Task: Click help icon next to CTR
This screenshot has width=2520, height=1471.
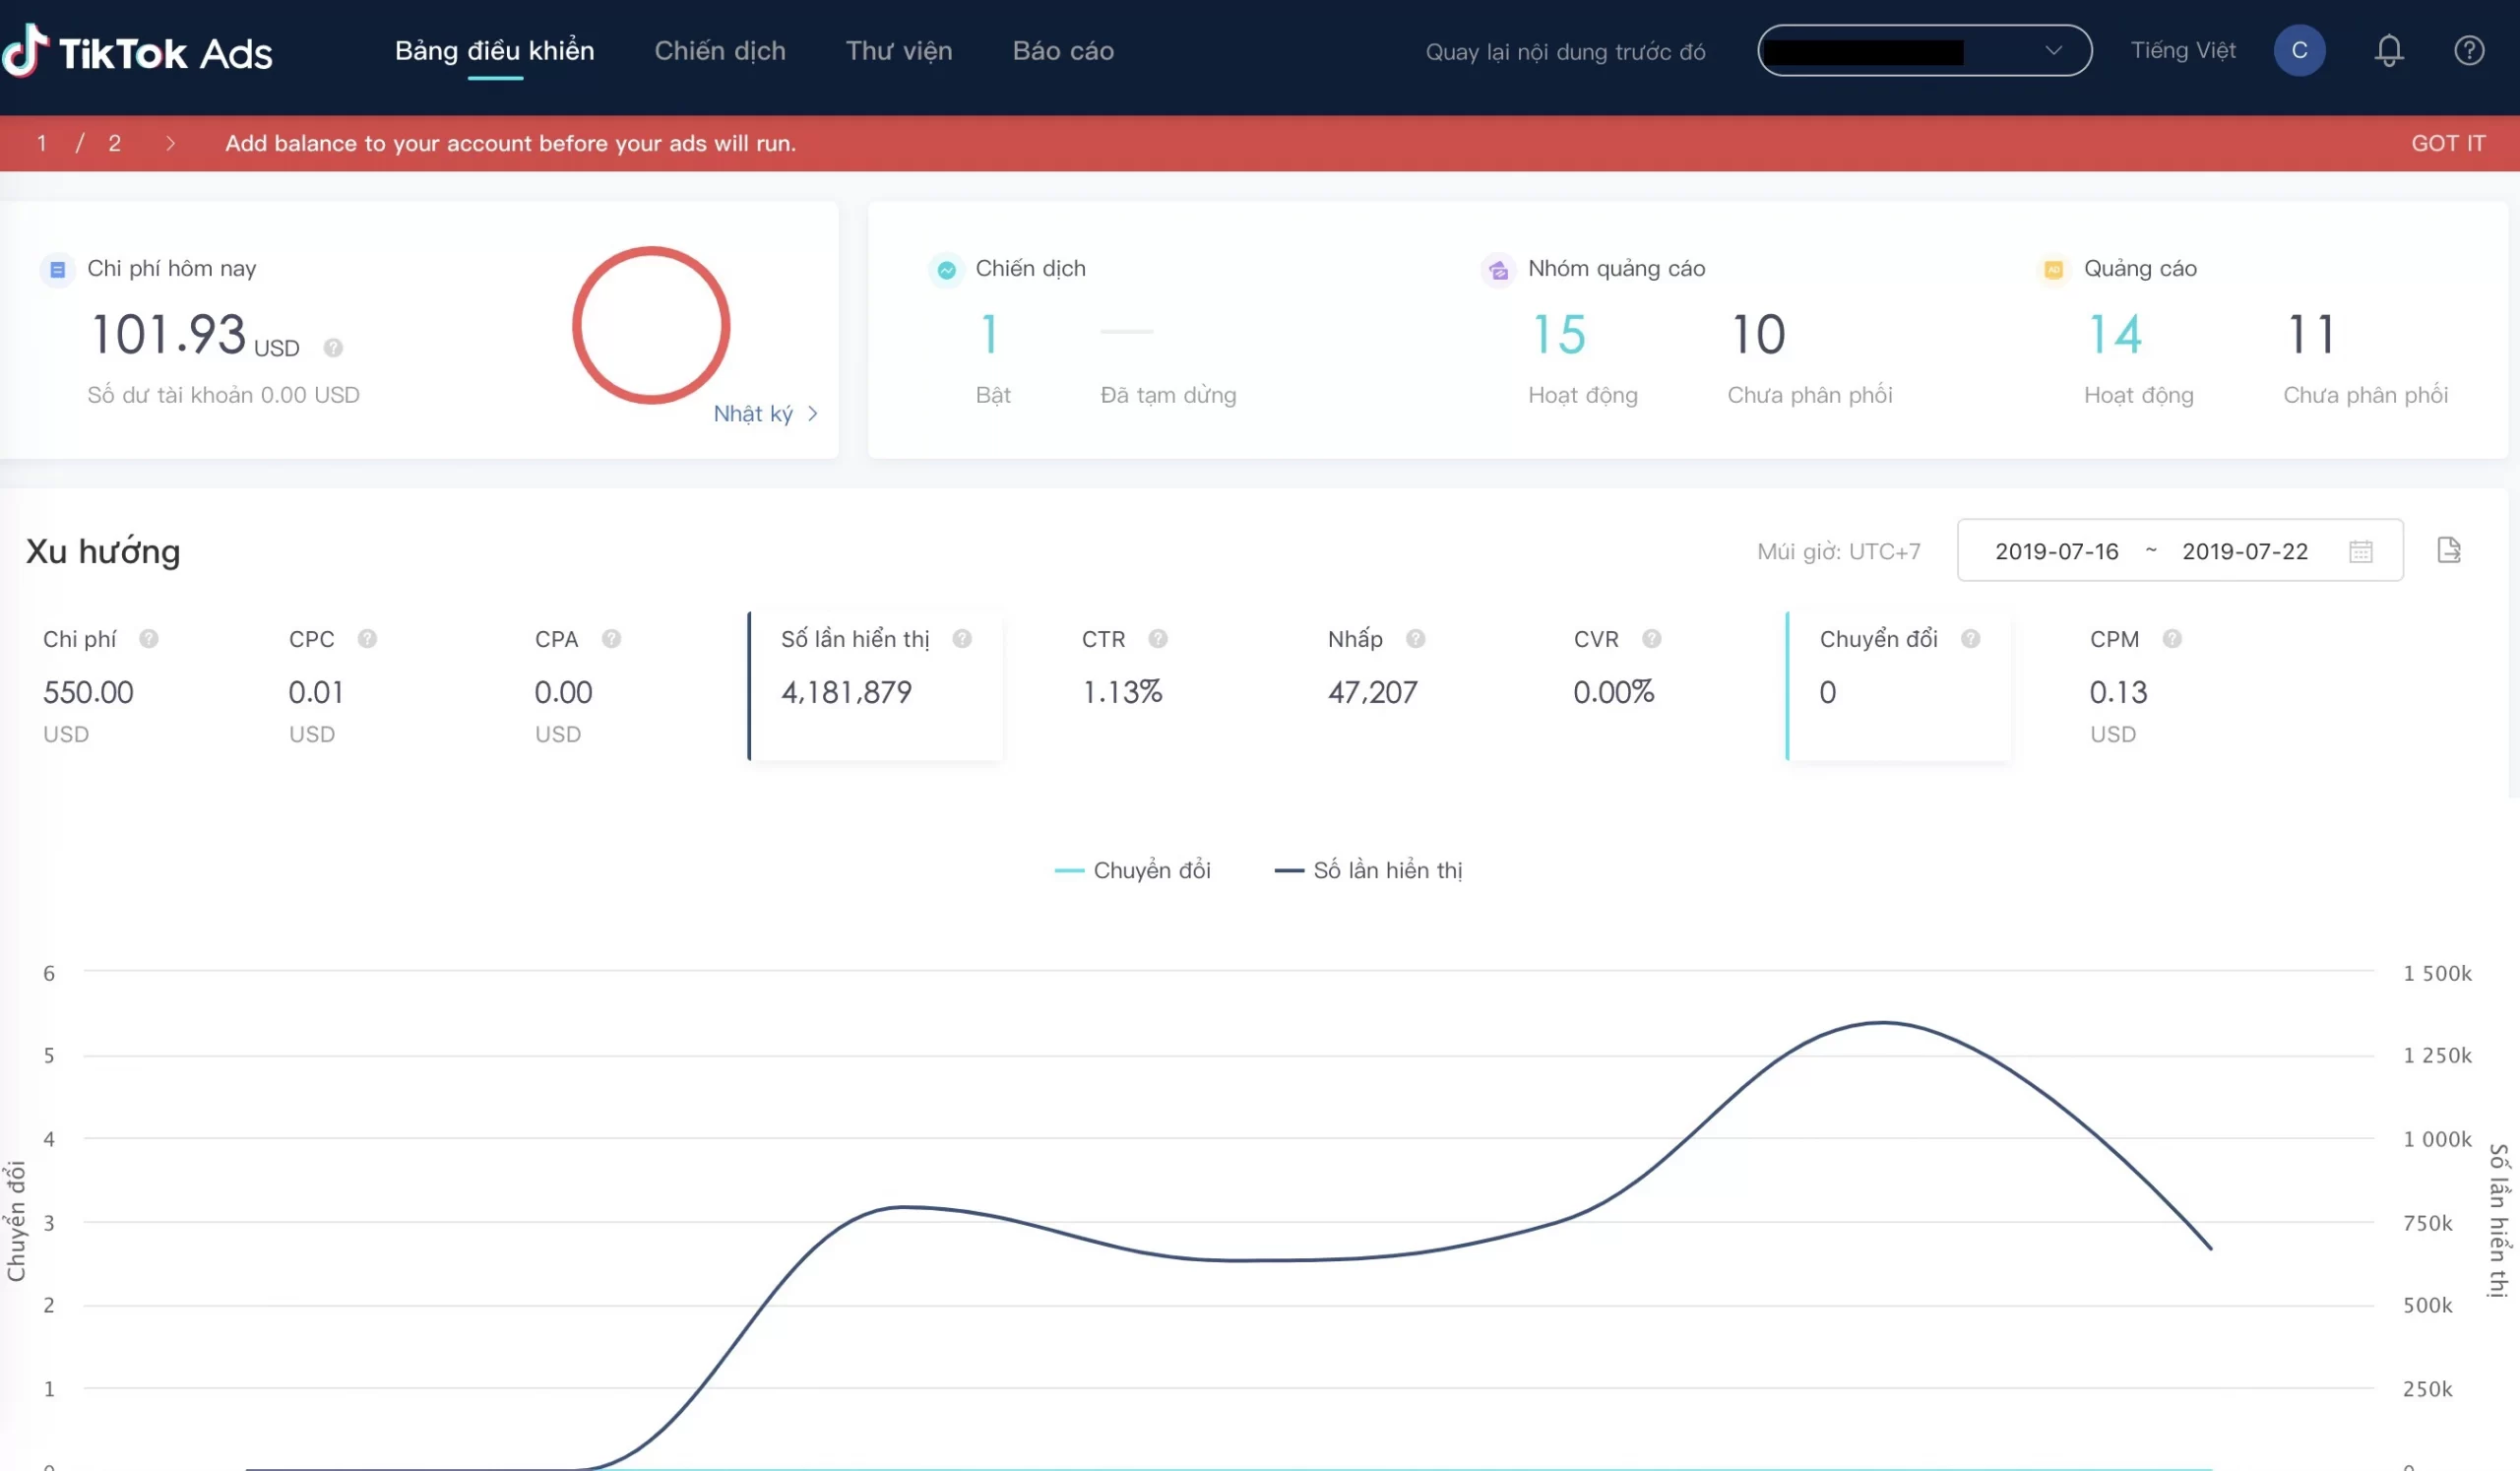Action: (1157, 639)
